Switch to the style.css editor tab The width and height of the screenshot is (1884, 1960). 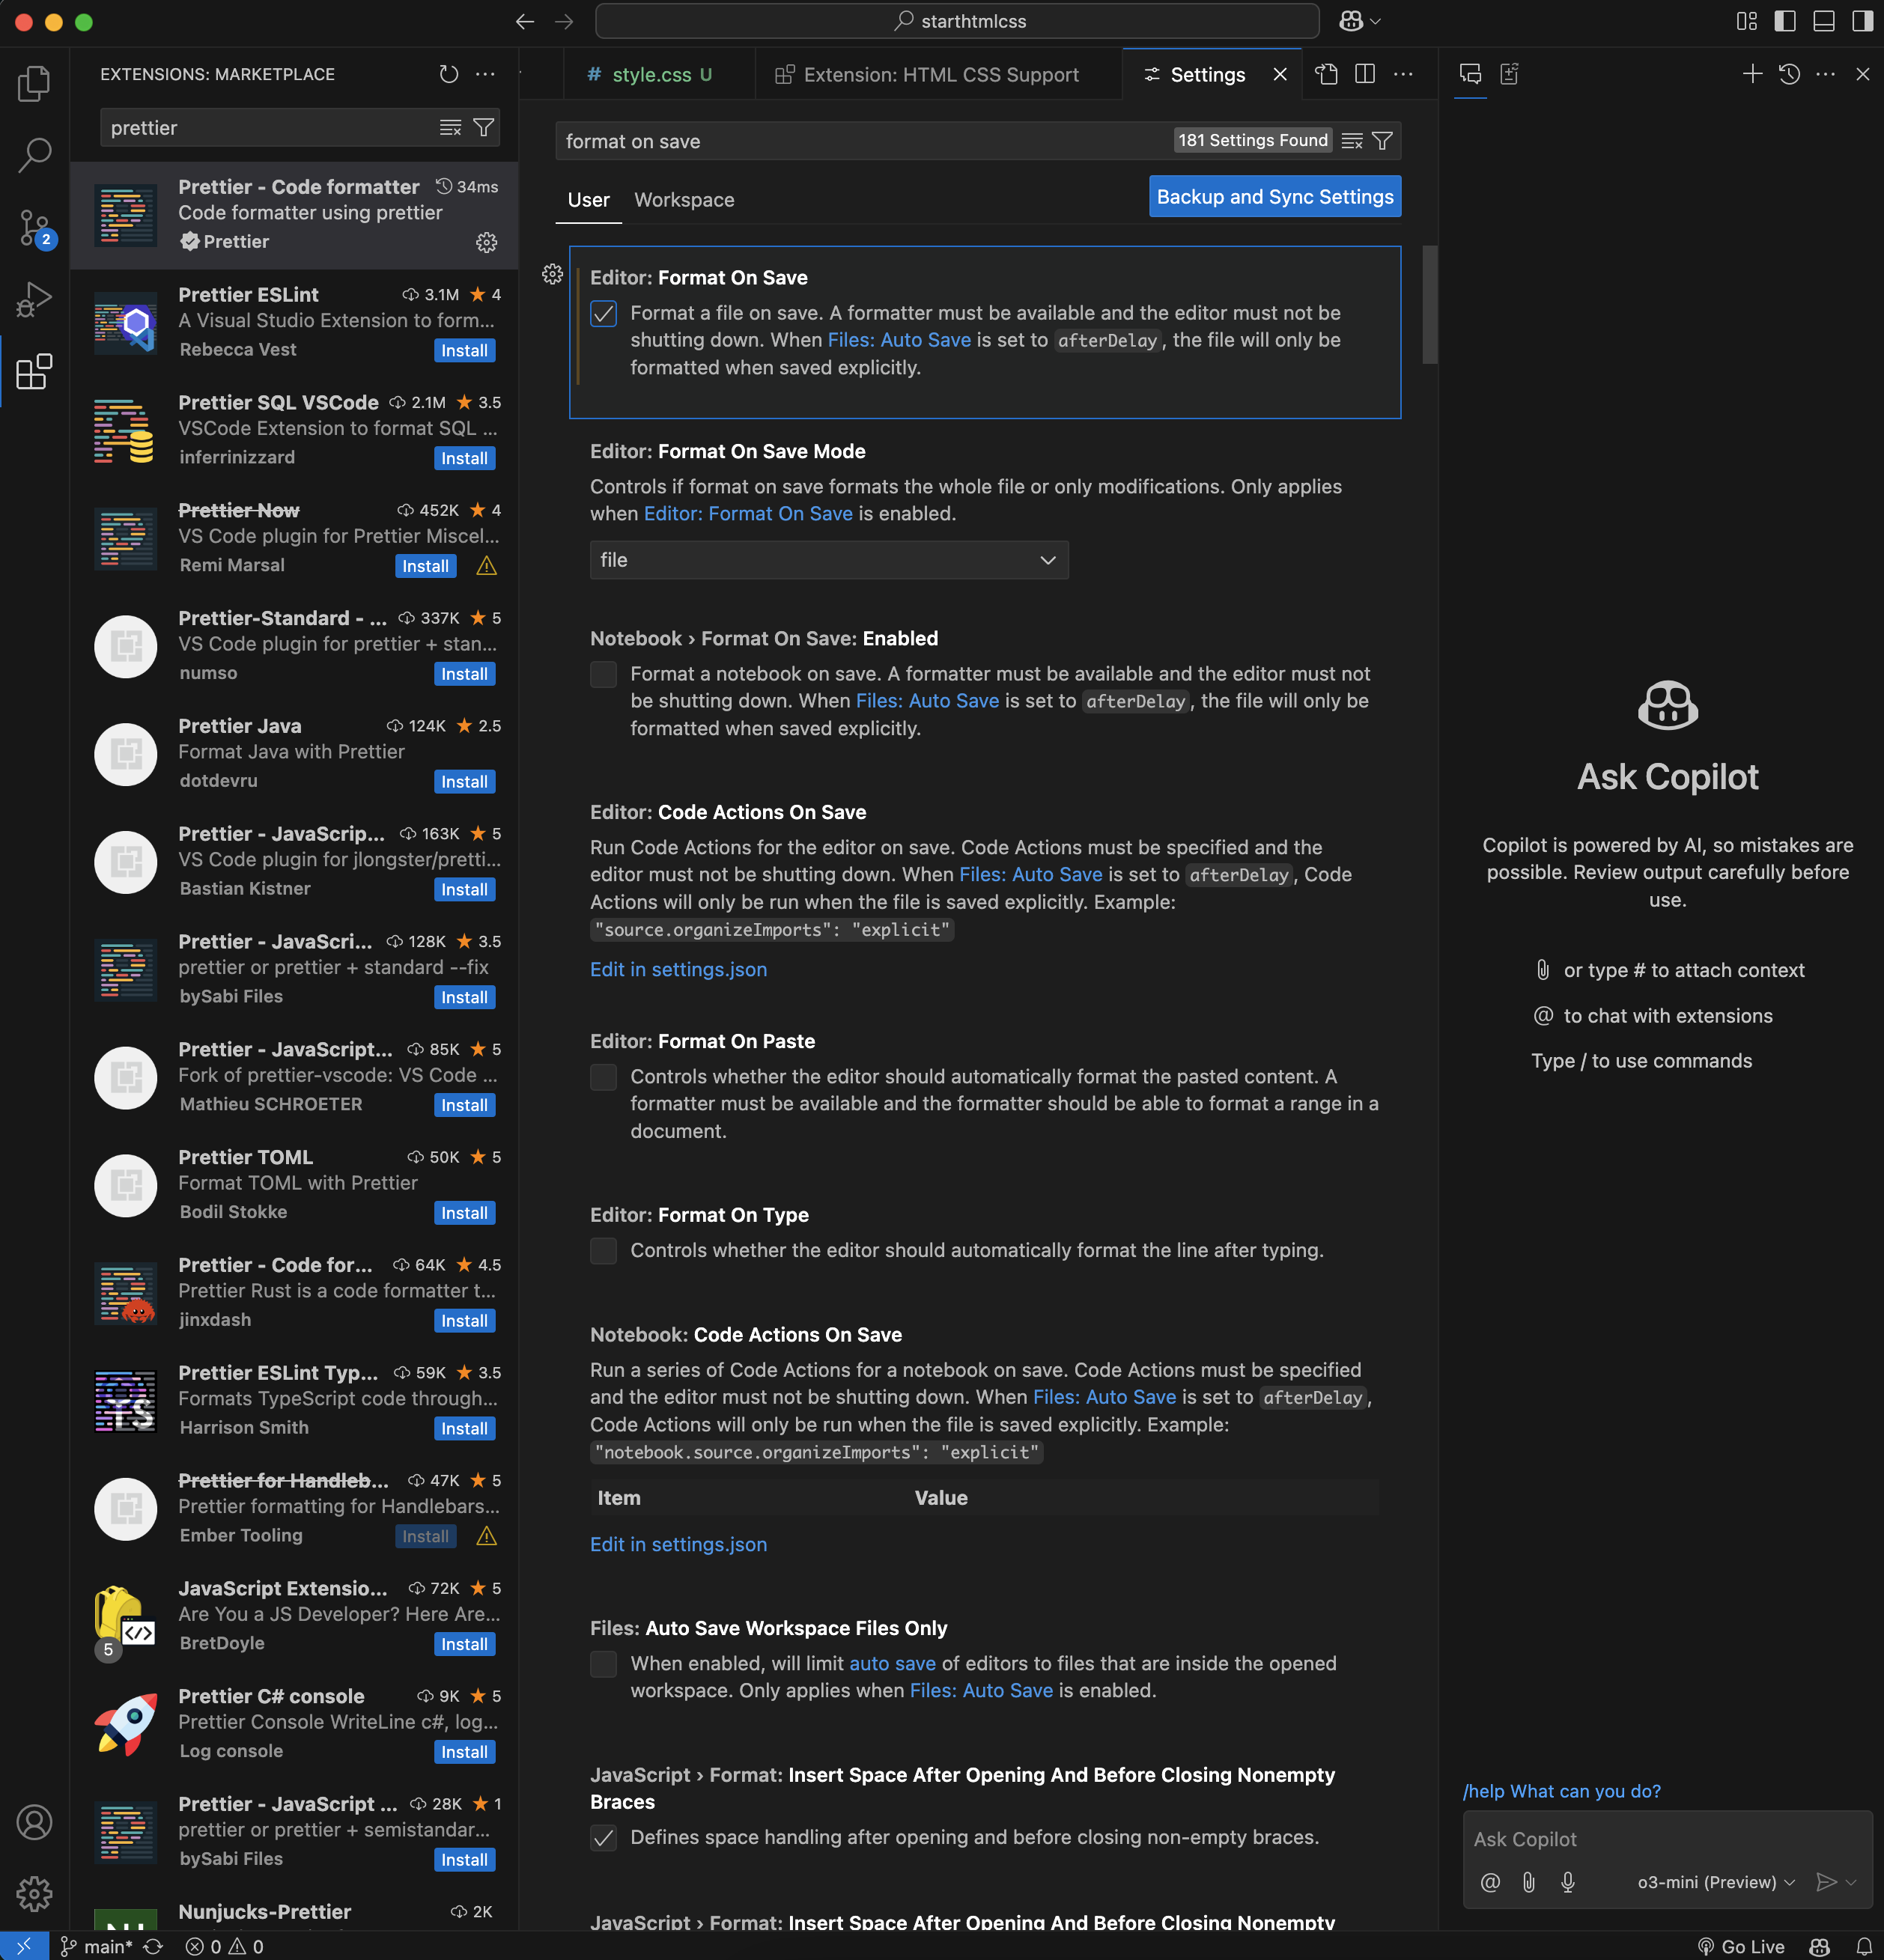(650, 75)
